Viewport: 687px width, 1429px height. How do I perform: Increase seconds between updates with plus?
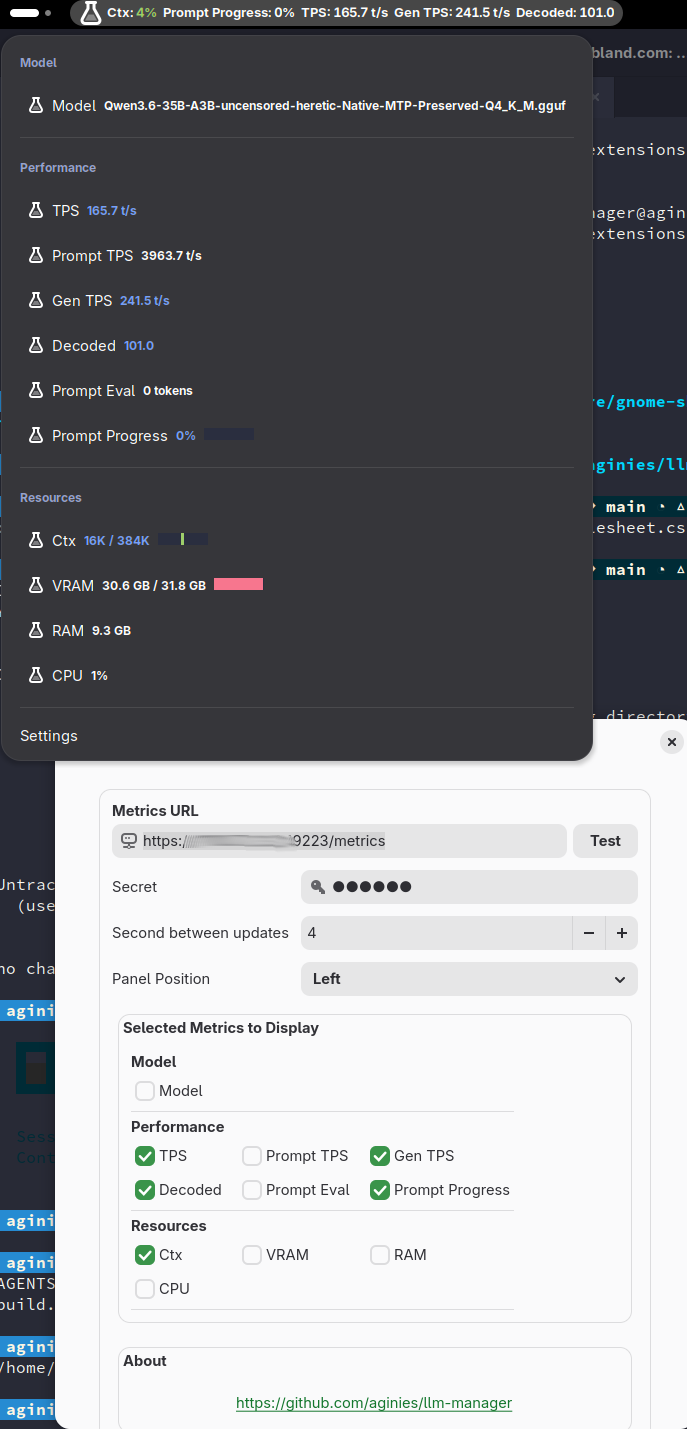point(622,933)
